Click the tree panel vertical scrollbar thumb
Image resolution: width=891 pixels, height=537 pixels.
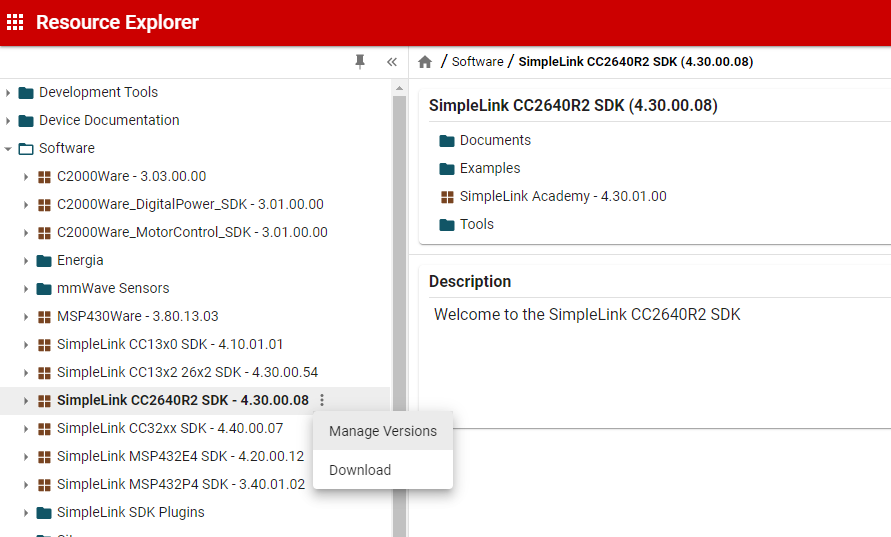tap(399, 315)
